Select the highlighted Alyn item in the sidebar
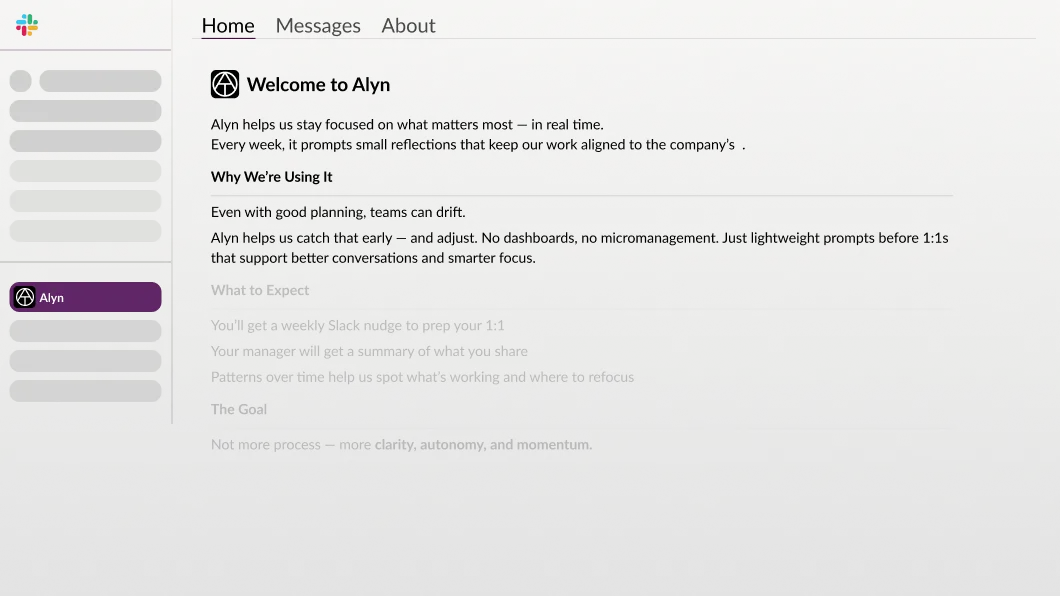This screenshot has height=596, width=1060. pos(85,297)
